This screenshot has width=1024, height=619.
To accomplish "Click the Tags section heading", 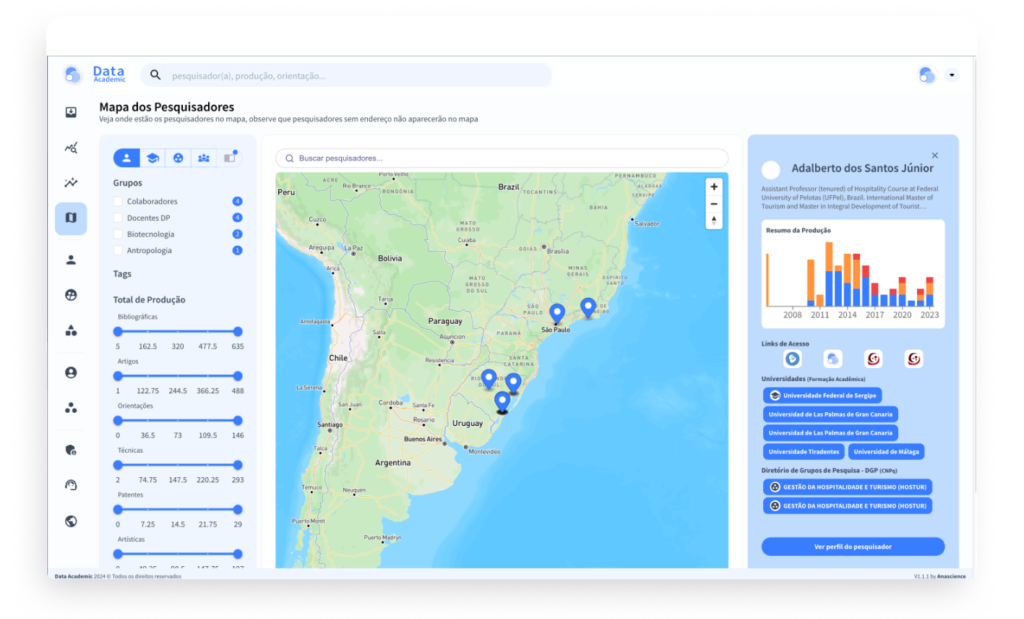I will (122, 274).
